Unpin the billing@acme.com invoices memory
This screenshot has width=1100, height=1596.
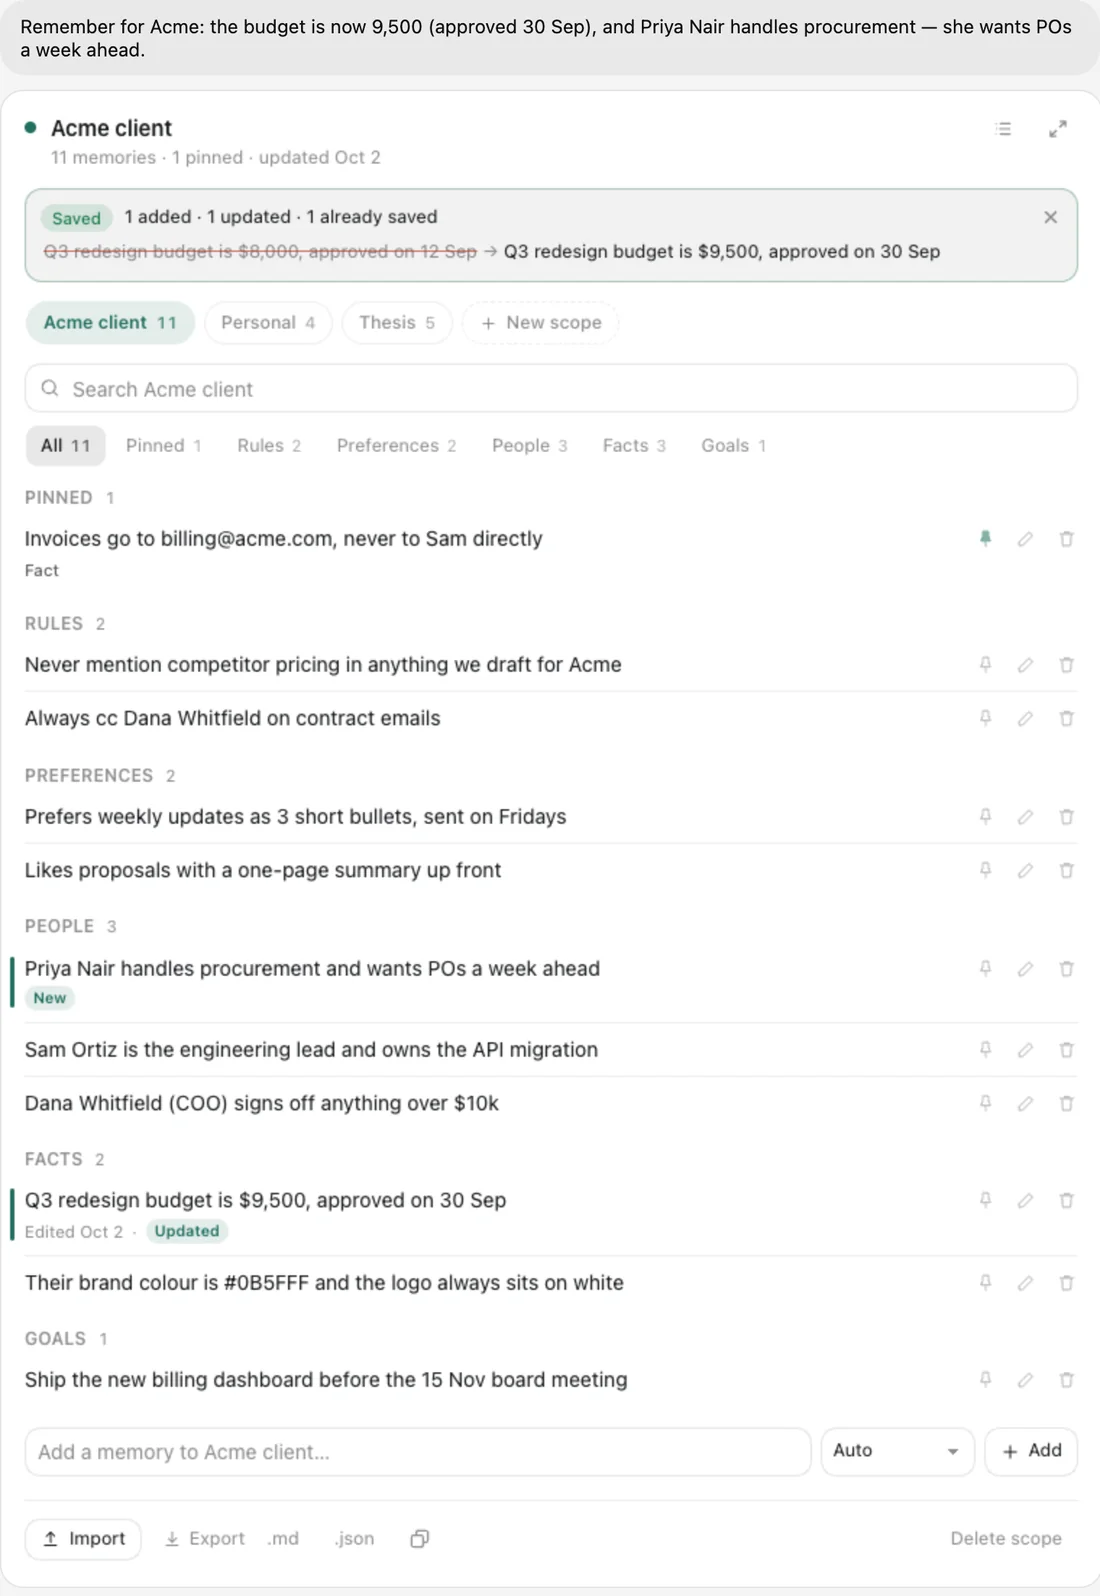(x=985, y=539)
